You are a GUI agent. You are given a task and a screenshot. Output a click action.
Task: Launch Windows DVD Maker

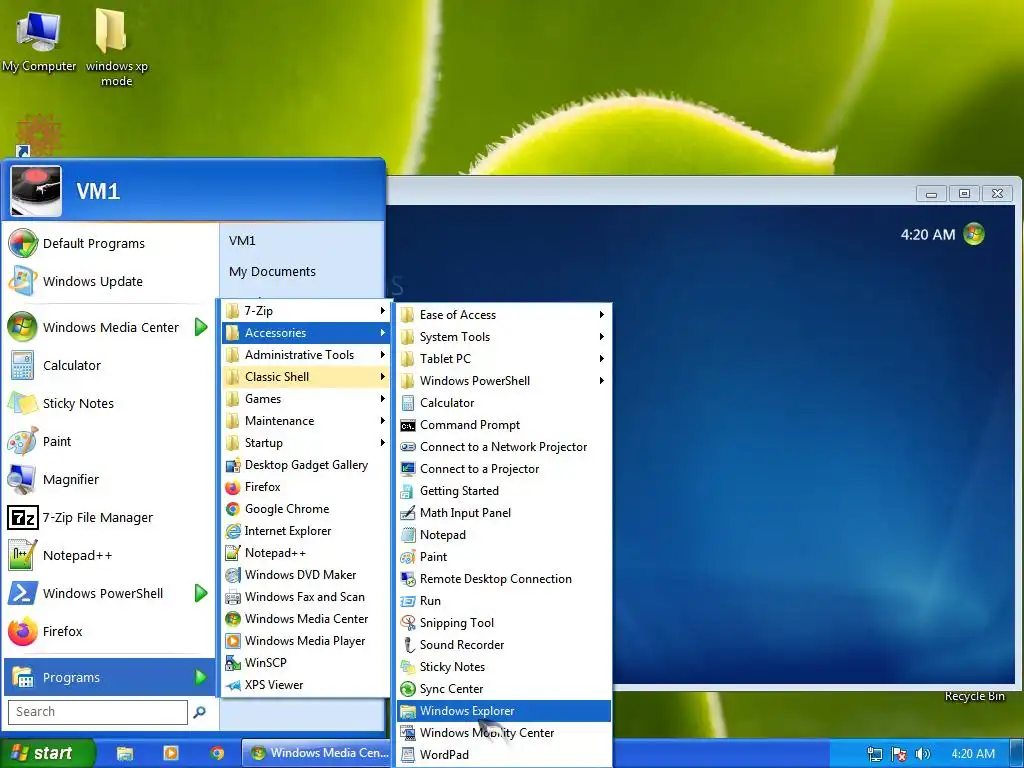pos(306,575)
